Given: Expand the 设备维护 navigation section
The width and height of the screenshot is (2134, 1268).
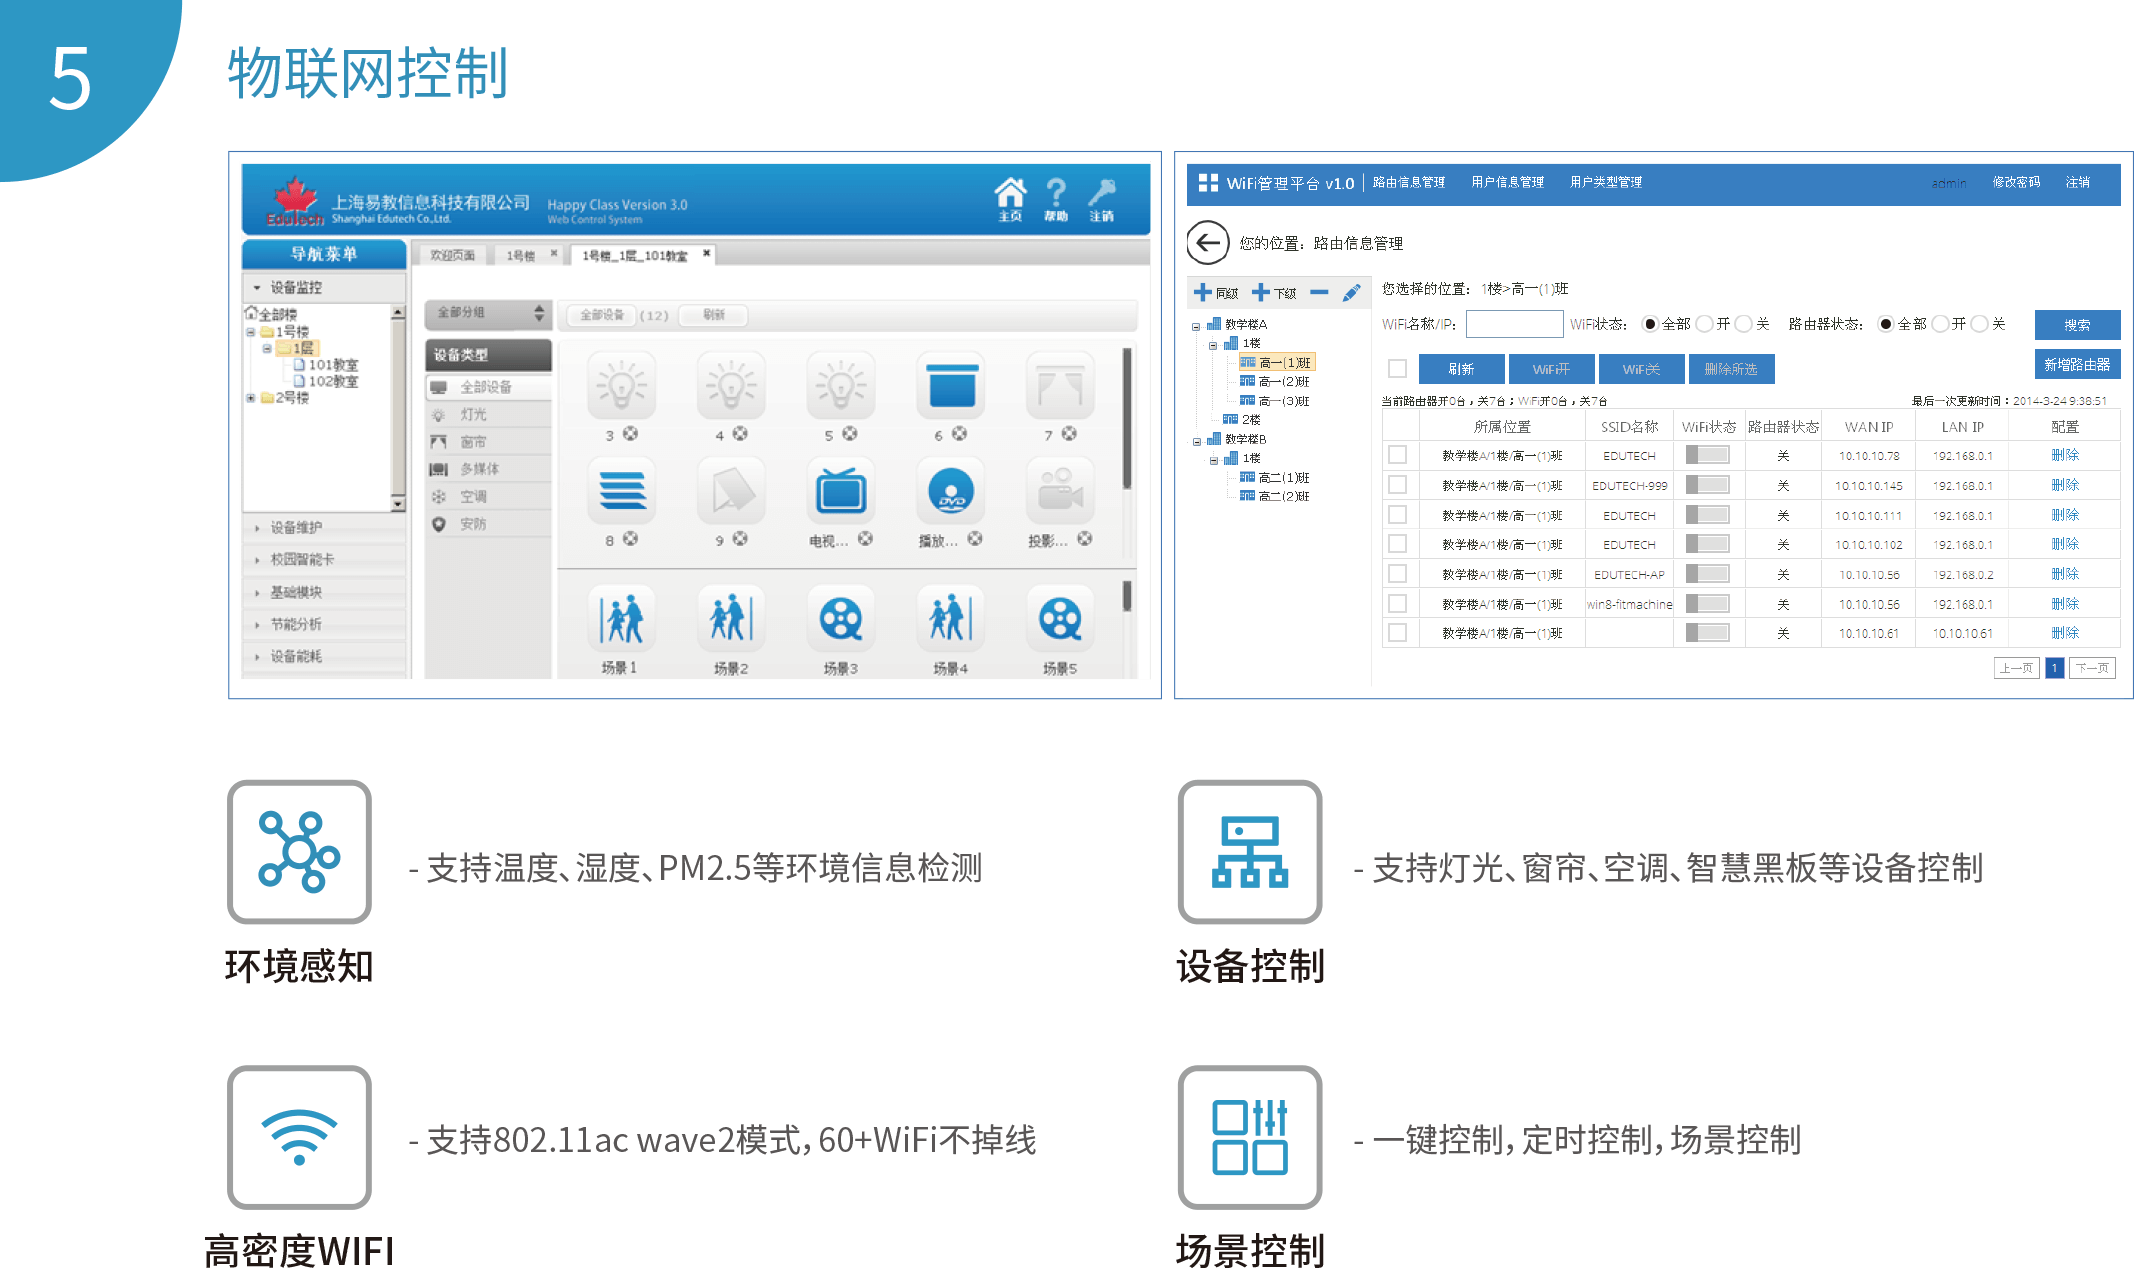Looking at the screenshot, I should coord(297,527).
